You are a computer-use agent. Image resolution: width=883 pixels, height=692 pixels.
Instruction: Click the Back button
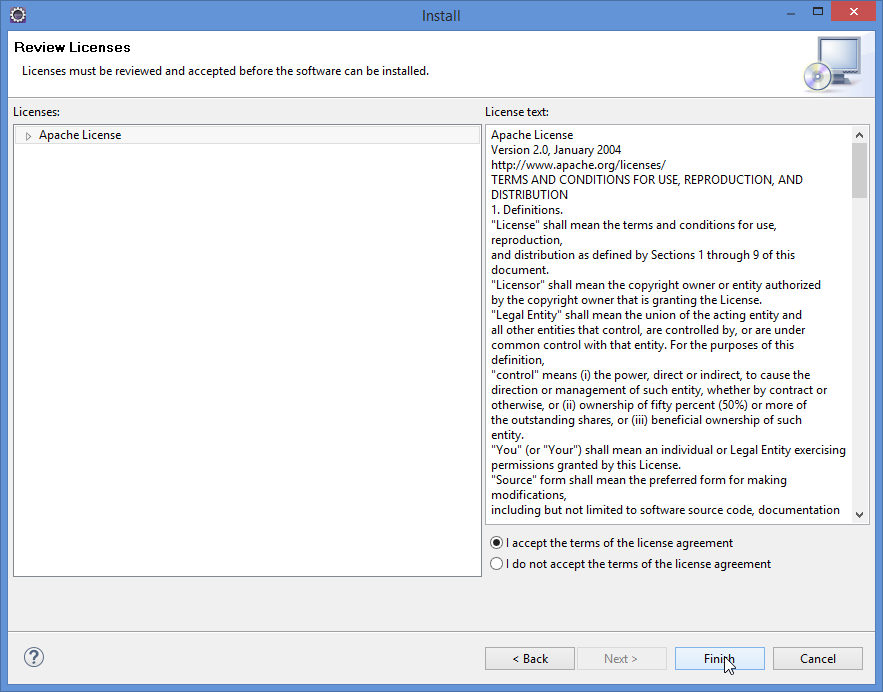pyautogui.click(x=530, y=659)
